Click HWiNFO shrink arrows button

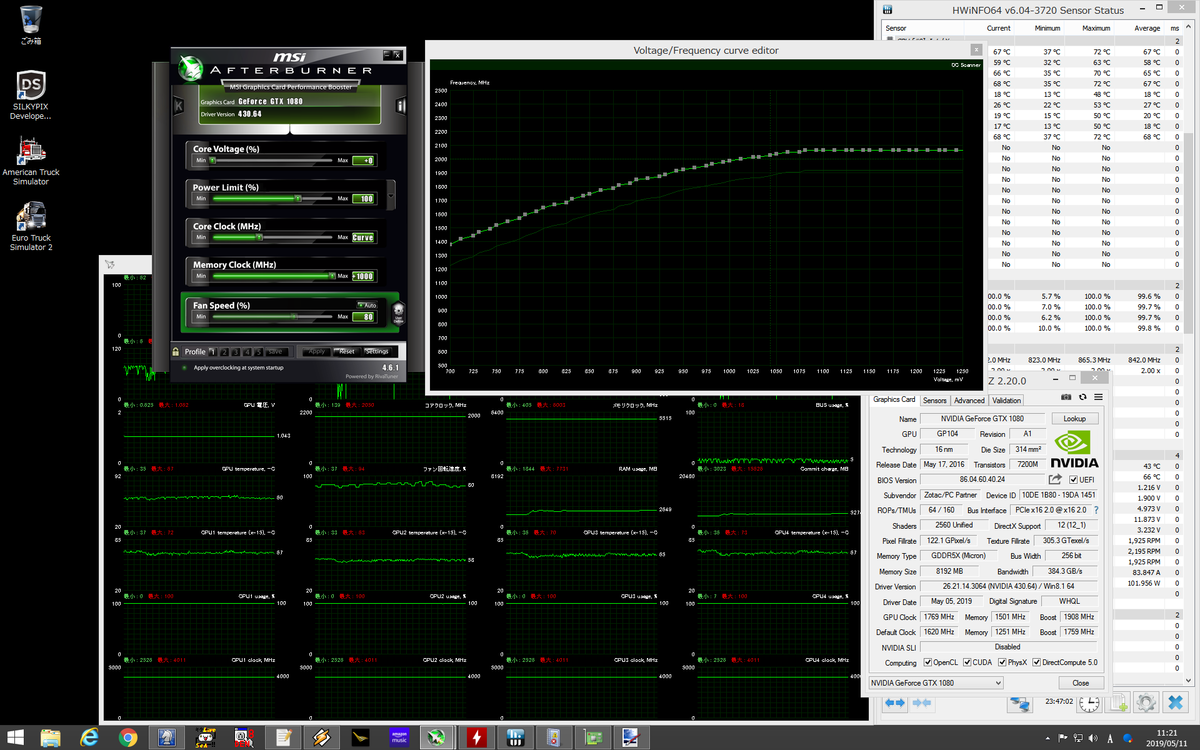(x=922, y=703)
